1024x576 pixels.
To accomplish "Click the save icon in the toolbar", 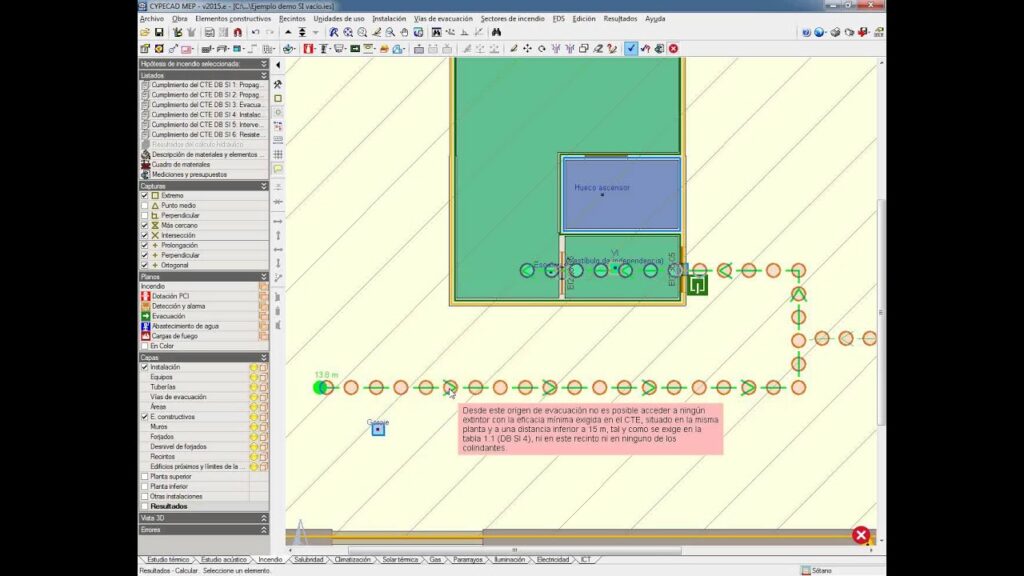I will tap(159, 32).
